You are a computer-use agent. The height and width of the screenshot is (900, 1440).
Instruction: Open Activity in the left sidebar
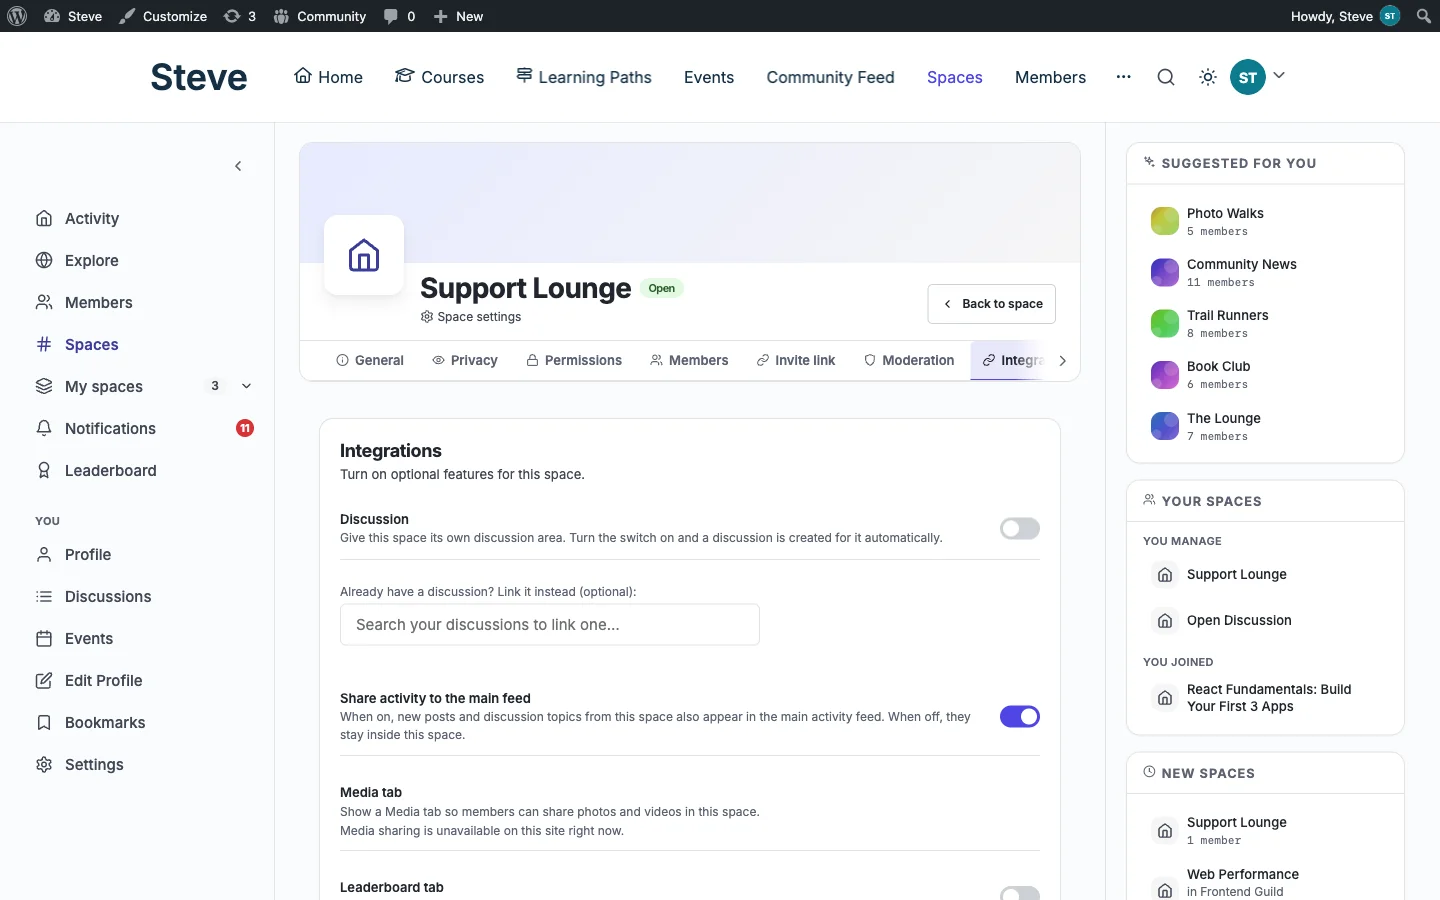coord(92,218)
